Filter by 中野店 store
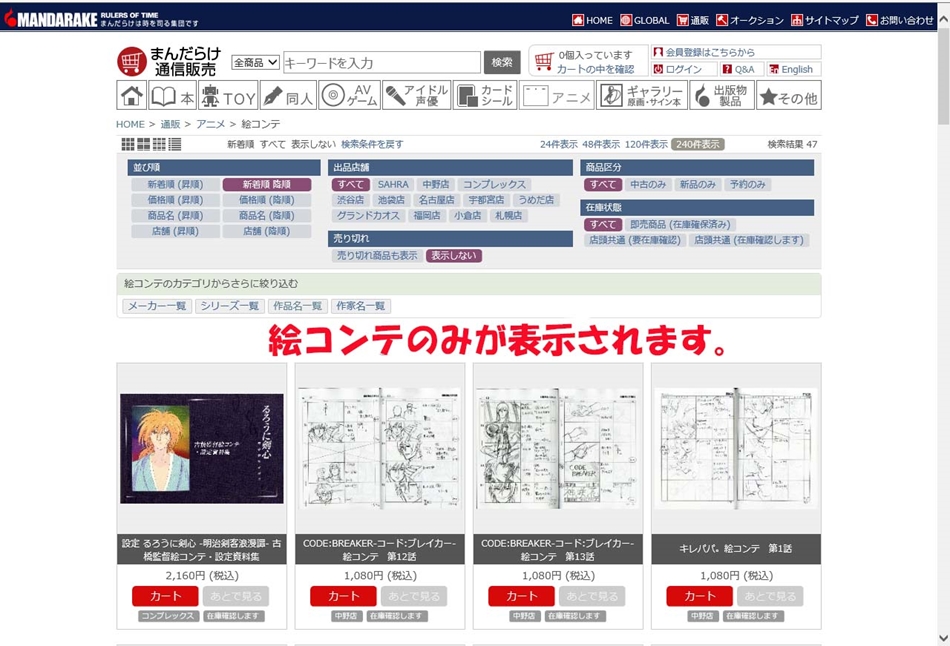950x646 pixels. coord(436,184)
